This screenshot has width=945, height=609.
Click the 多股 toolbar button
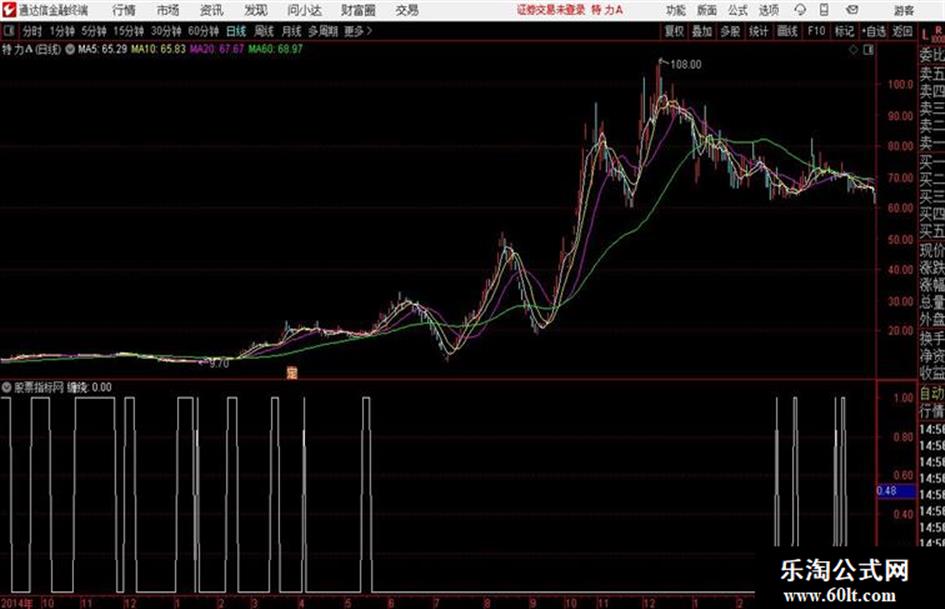click(x=730, y=31)
